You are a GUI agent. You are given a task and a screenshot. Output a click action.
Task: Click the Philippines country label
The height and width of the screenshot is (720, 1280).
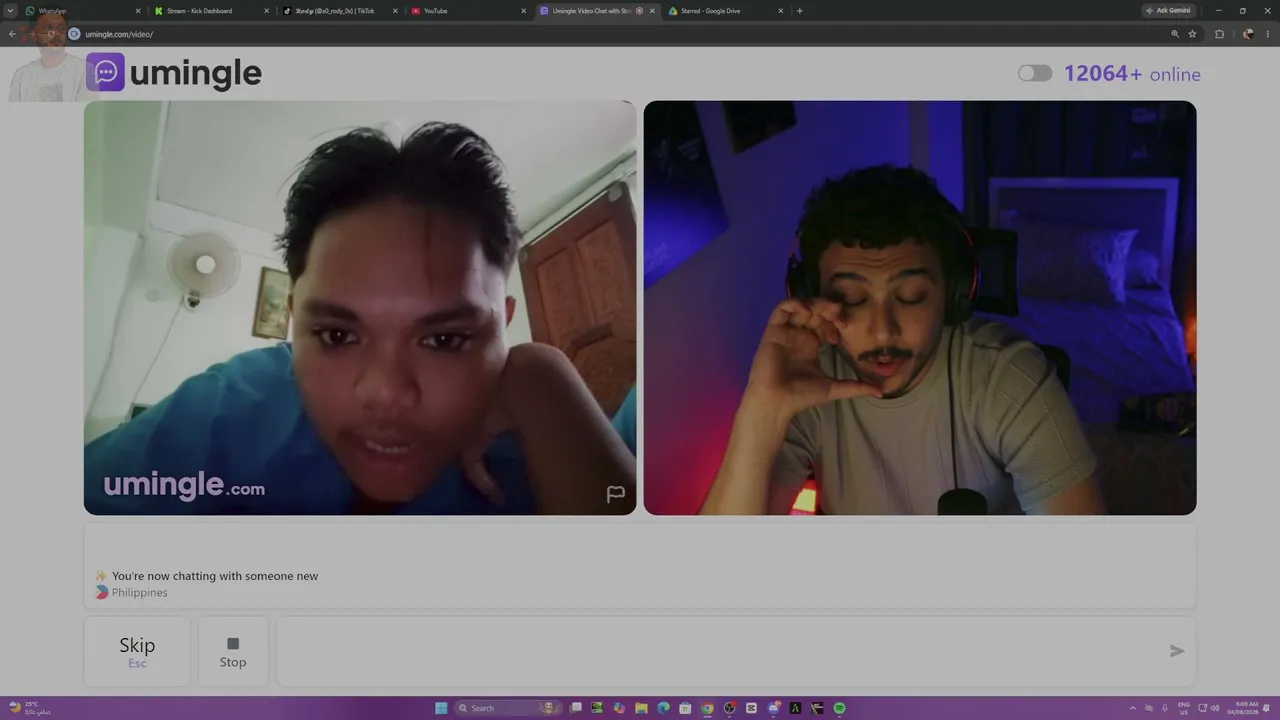coord(139,593)
